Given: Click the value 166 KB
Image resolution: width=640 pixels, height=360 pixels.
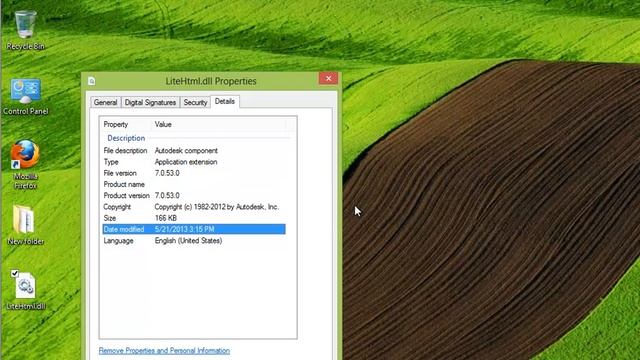Looking at the screenshot, I should [x=166, y=218].
